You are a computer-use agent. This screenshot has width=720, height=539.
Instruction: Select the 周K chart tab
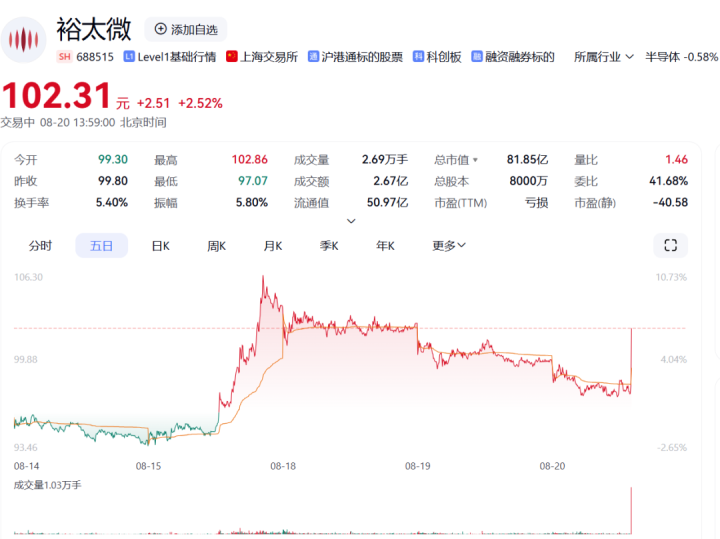(x=216, y=246)
